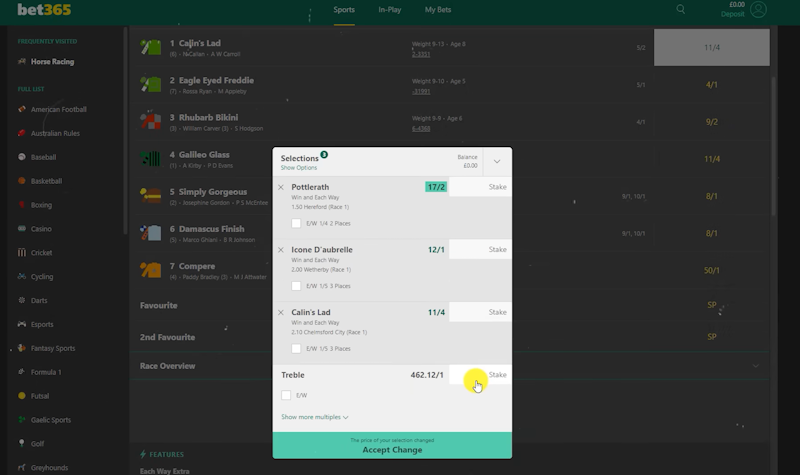Image resolution: width=800 pixels, height=475 pixels.
Task: Click Rhubarb Bikini jockey silks icon
Action: coord(151,121)
